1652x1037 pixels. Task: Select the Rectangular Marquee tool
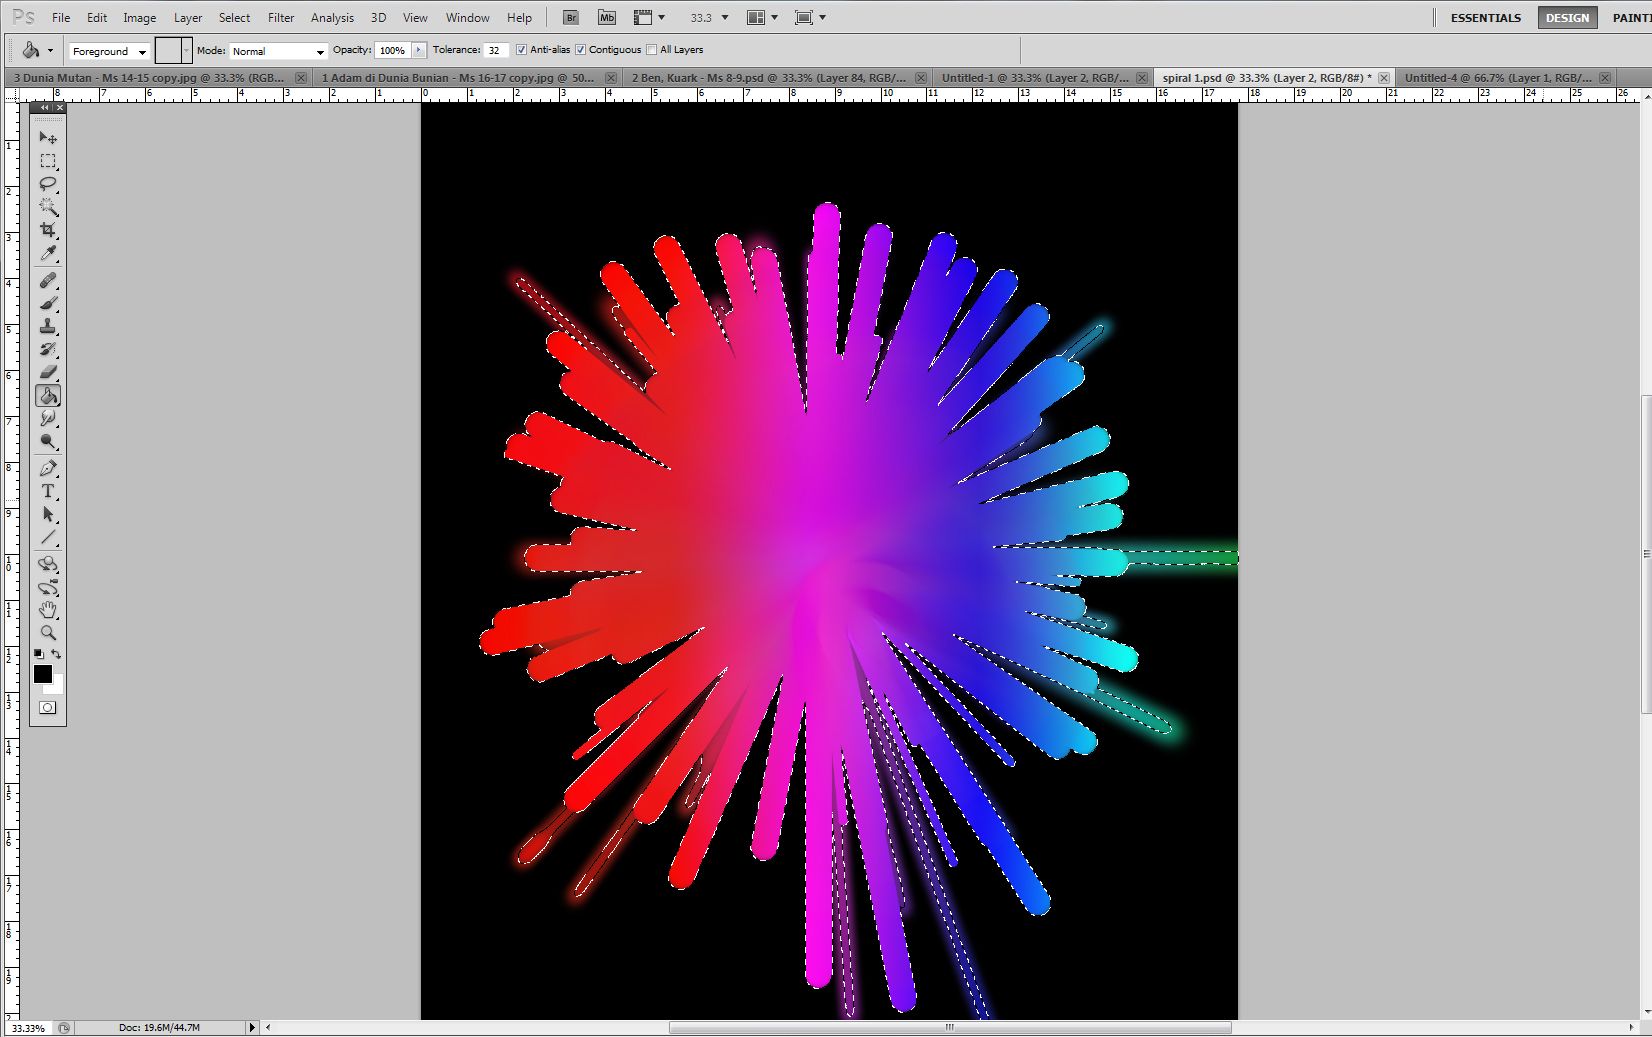pyautogui.click(x=47, y=161)
